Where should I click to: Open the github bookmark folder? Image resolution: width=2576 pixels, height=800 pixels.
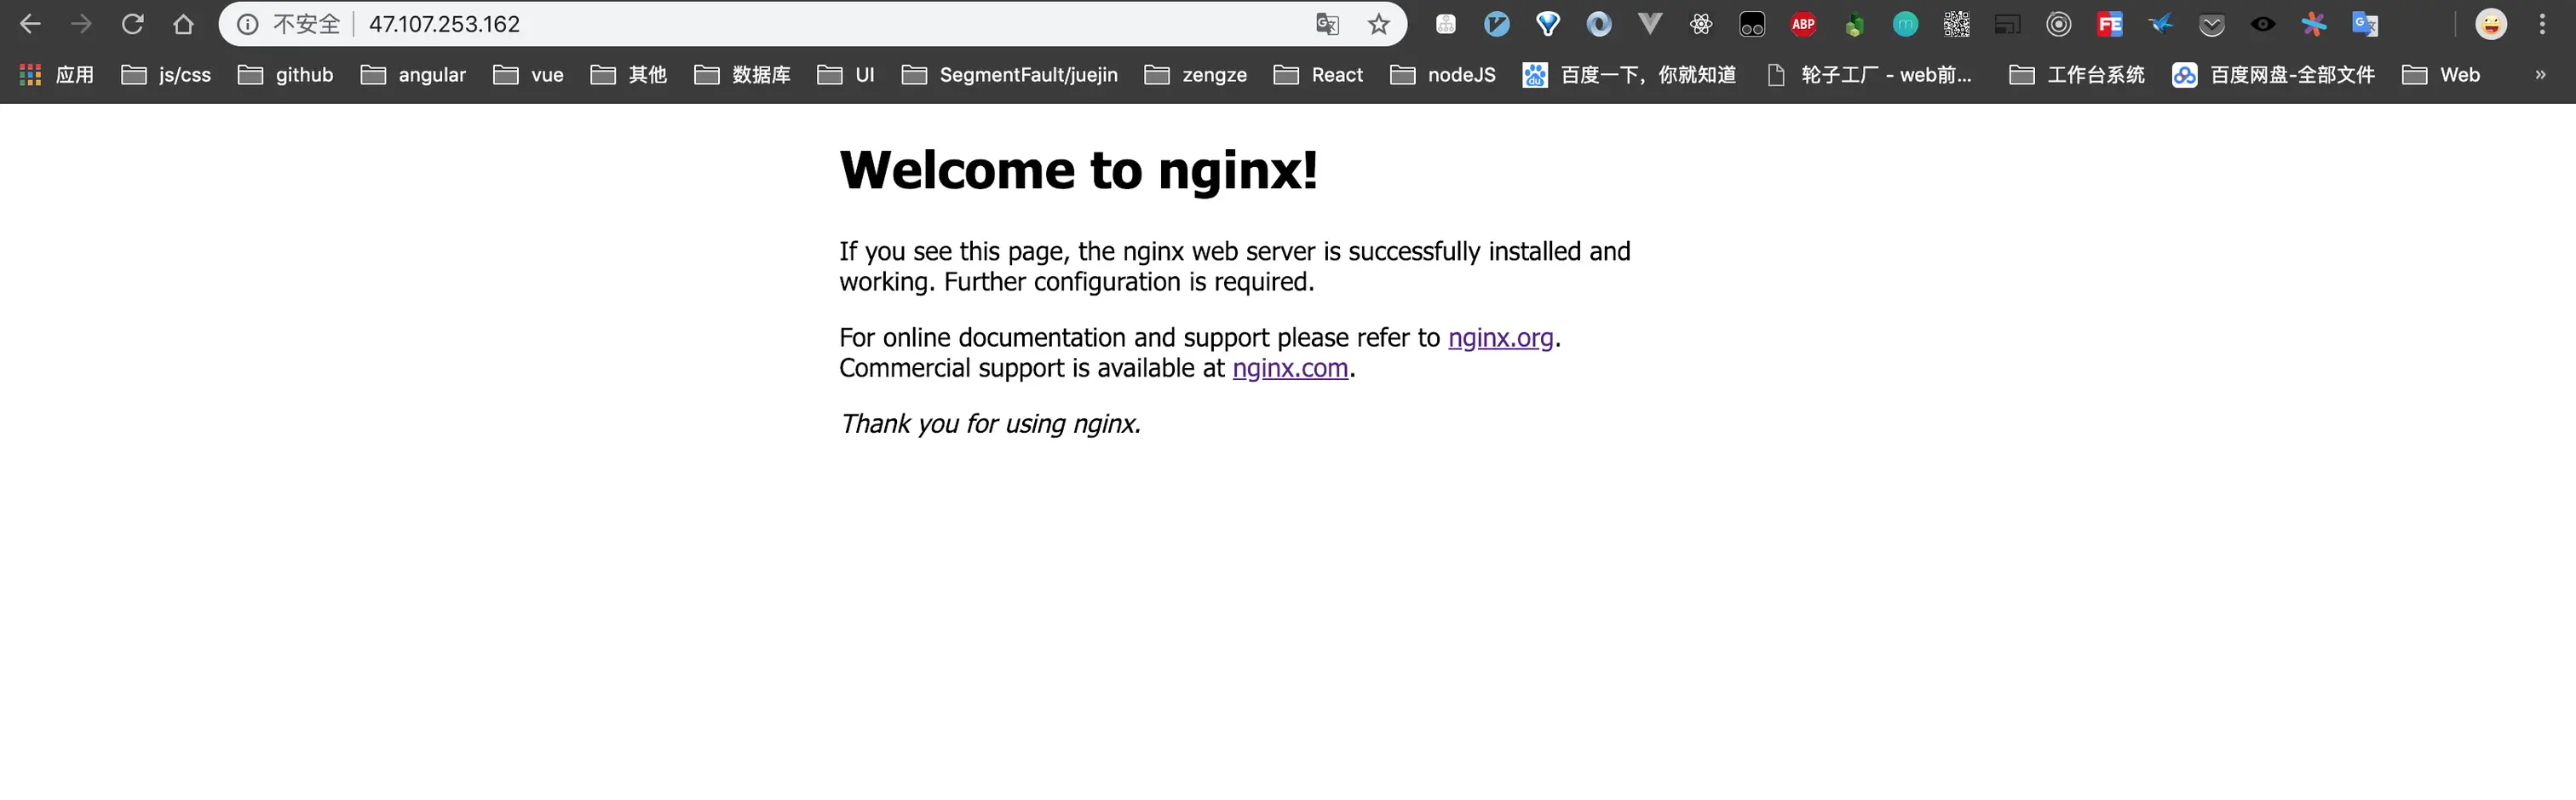(286, 75)
